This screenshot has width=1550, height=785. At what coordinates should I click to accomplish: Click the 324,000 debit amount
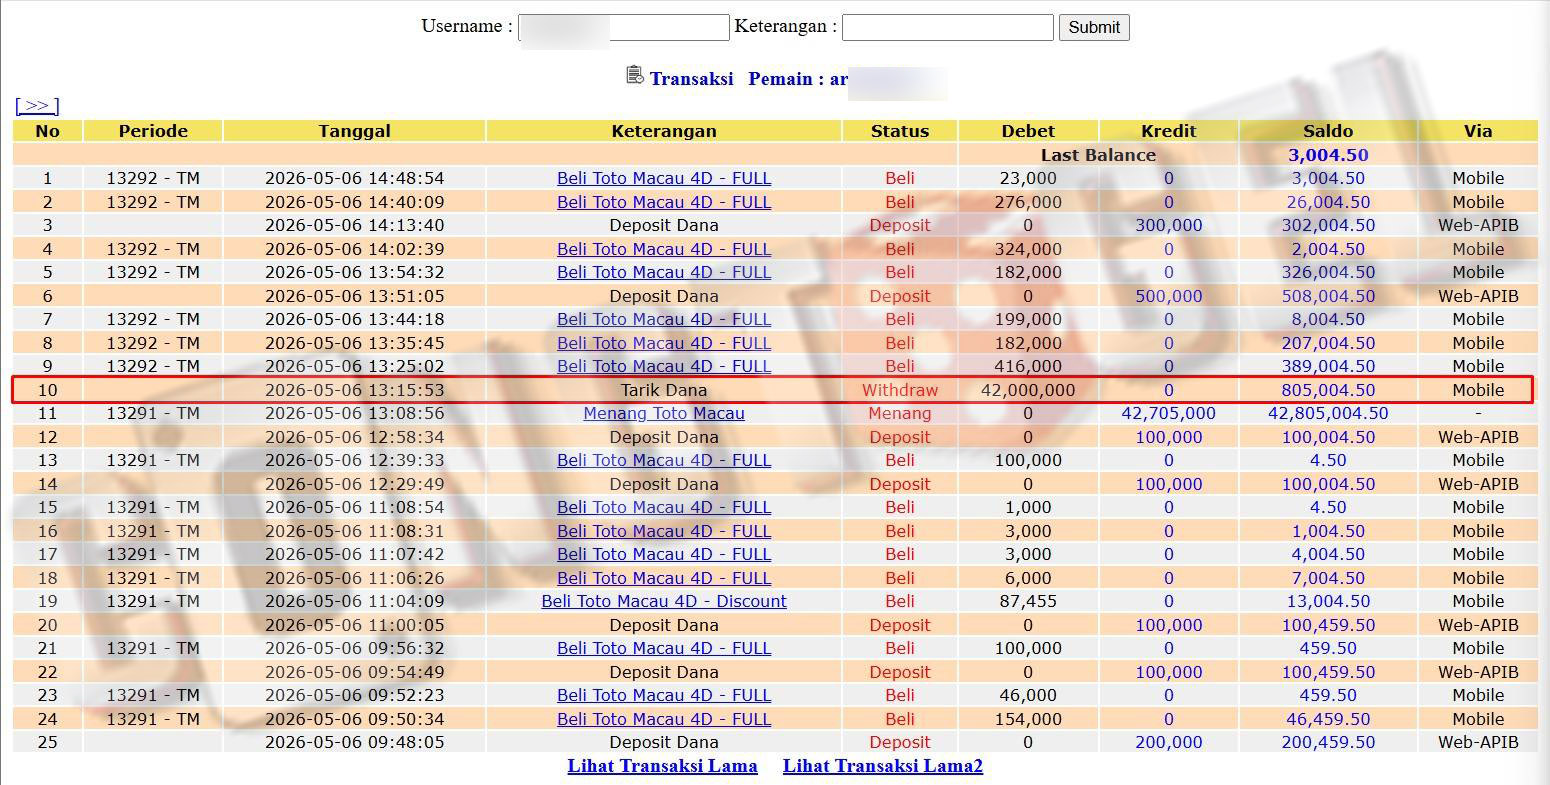click(1028, 249)
